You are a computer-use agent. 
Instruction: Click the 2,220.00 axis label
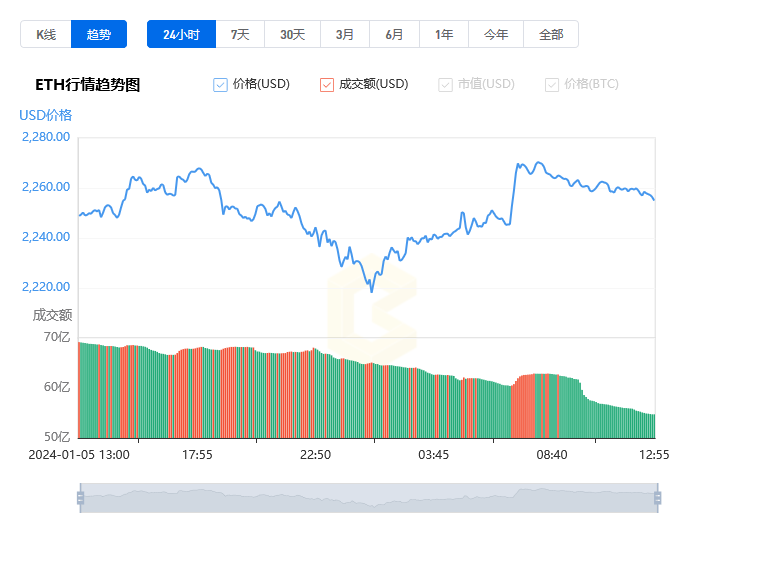click(x=46, y=287)
